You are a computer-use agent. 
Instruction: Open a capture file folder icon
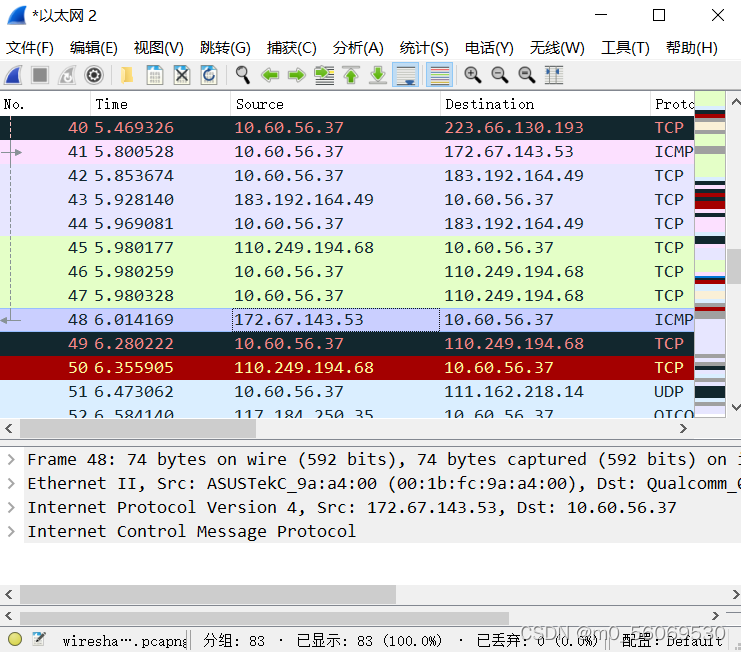coord(127,75)
